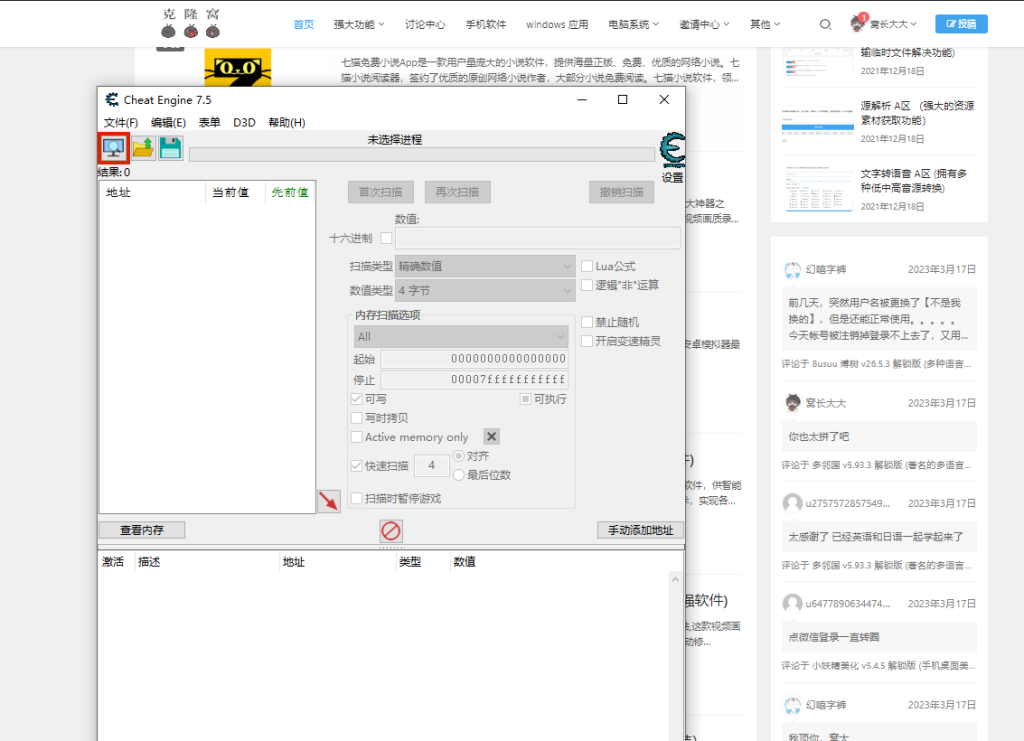Screen dimensions: 1024x741
Task: Open the 扫描类型 精确数值 dropdown
Action: [485, 266]
